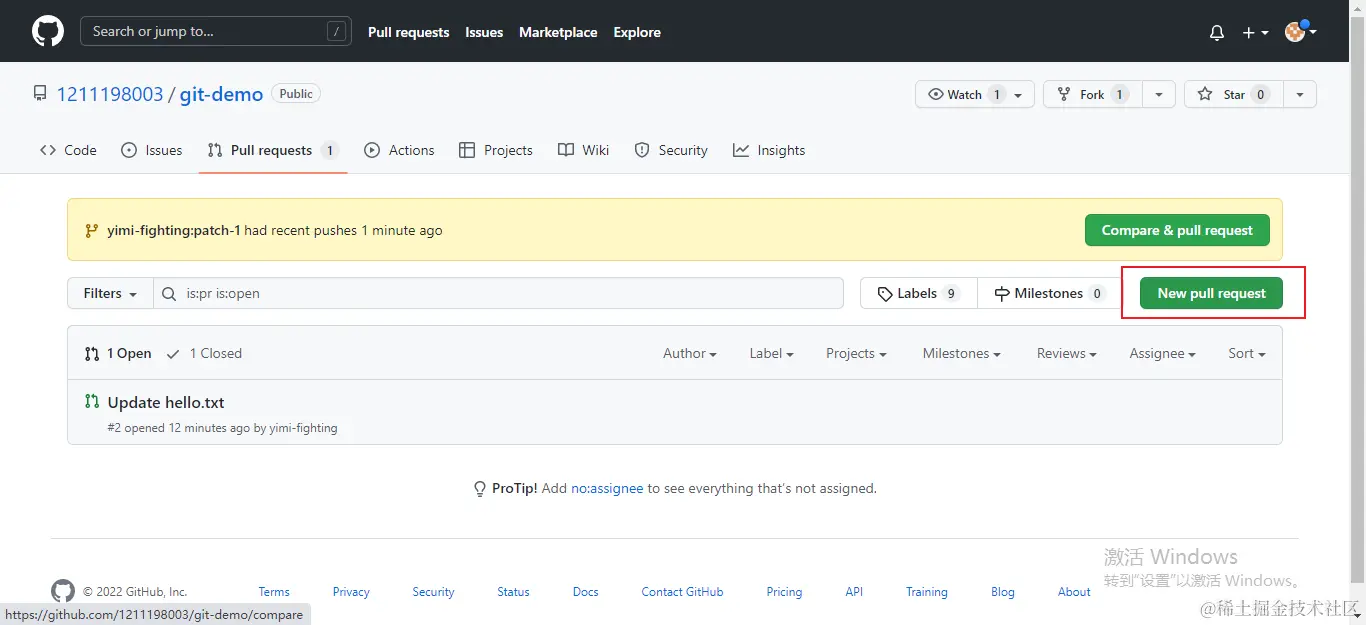Image resolution: width=1366 pixels, height=625 pixels.
Task: Expand the Assignee filter
Action: 1163,353
